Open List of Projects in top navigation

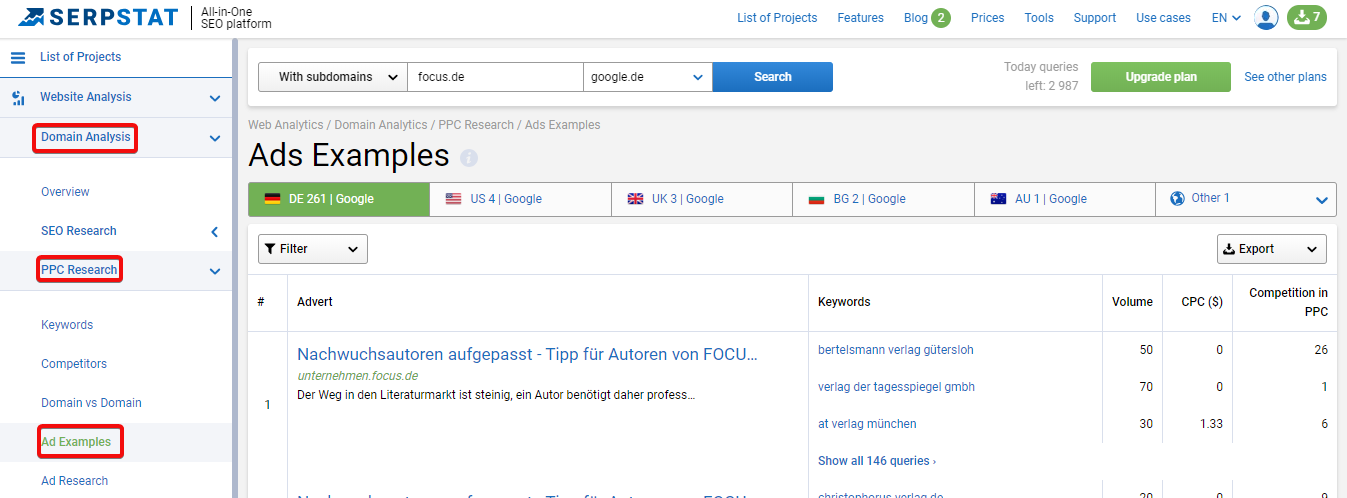coord(777,18)
